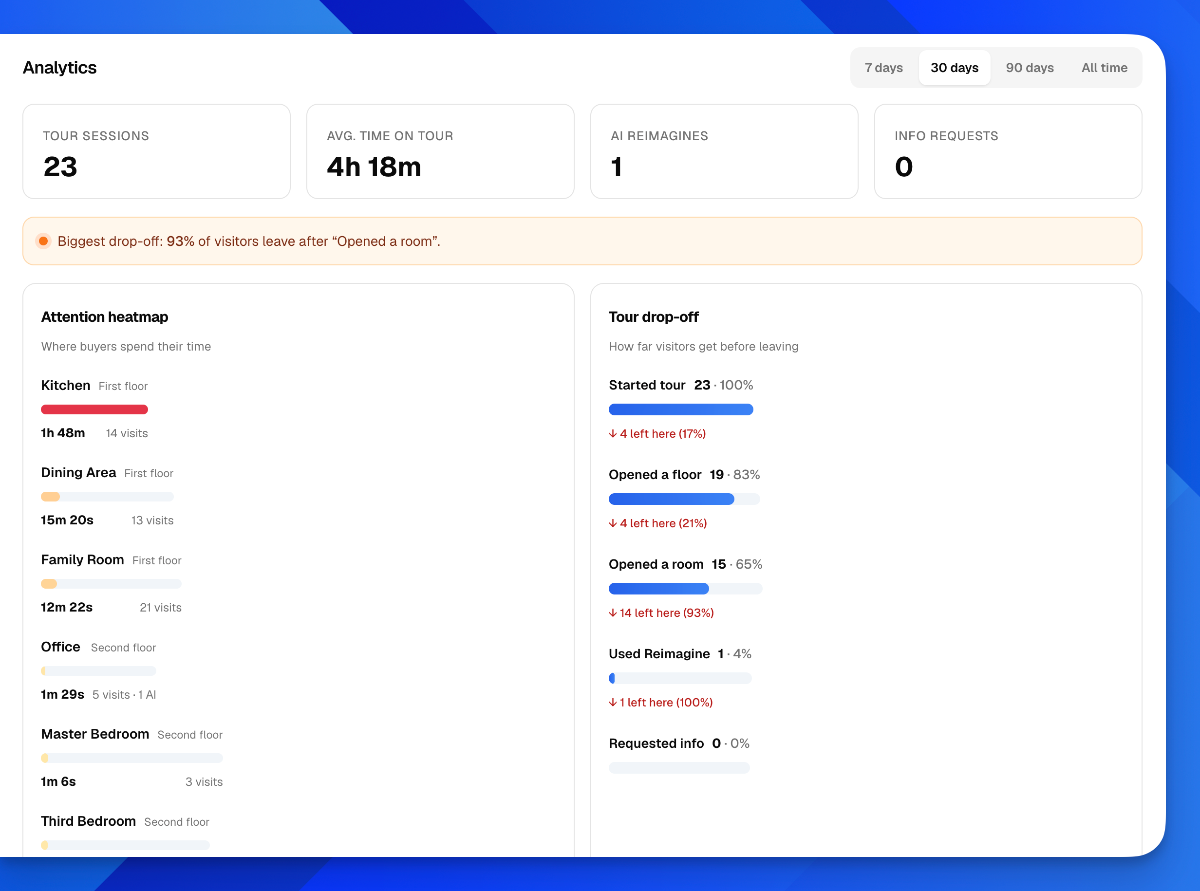The image size is (1200, 891).
Task: Click the Attention heatmap heading
Action: [105, 317]
